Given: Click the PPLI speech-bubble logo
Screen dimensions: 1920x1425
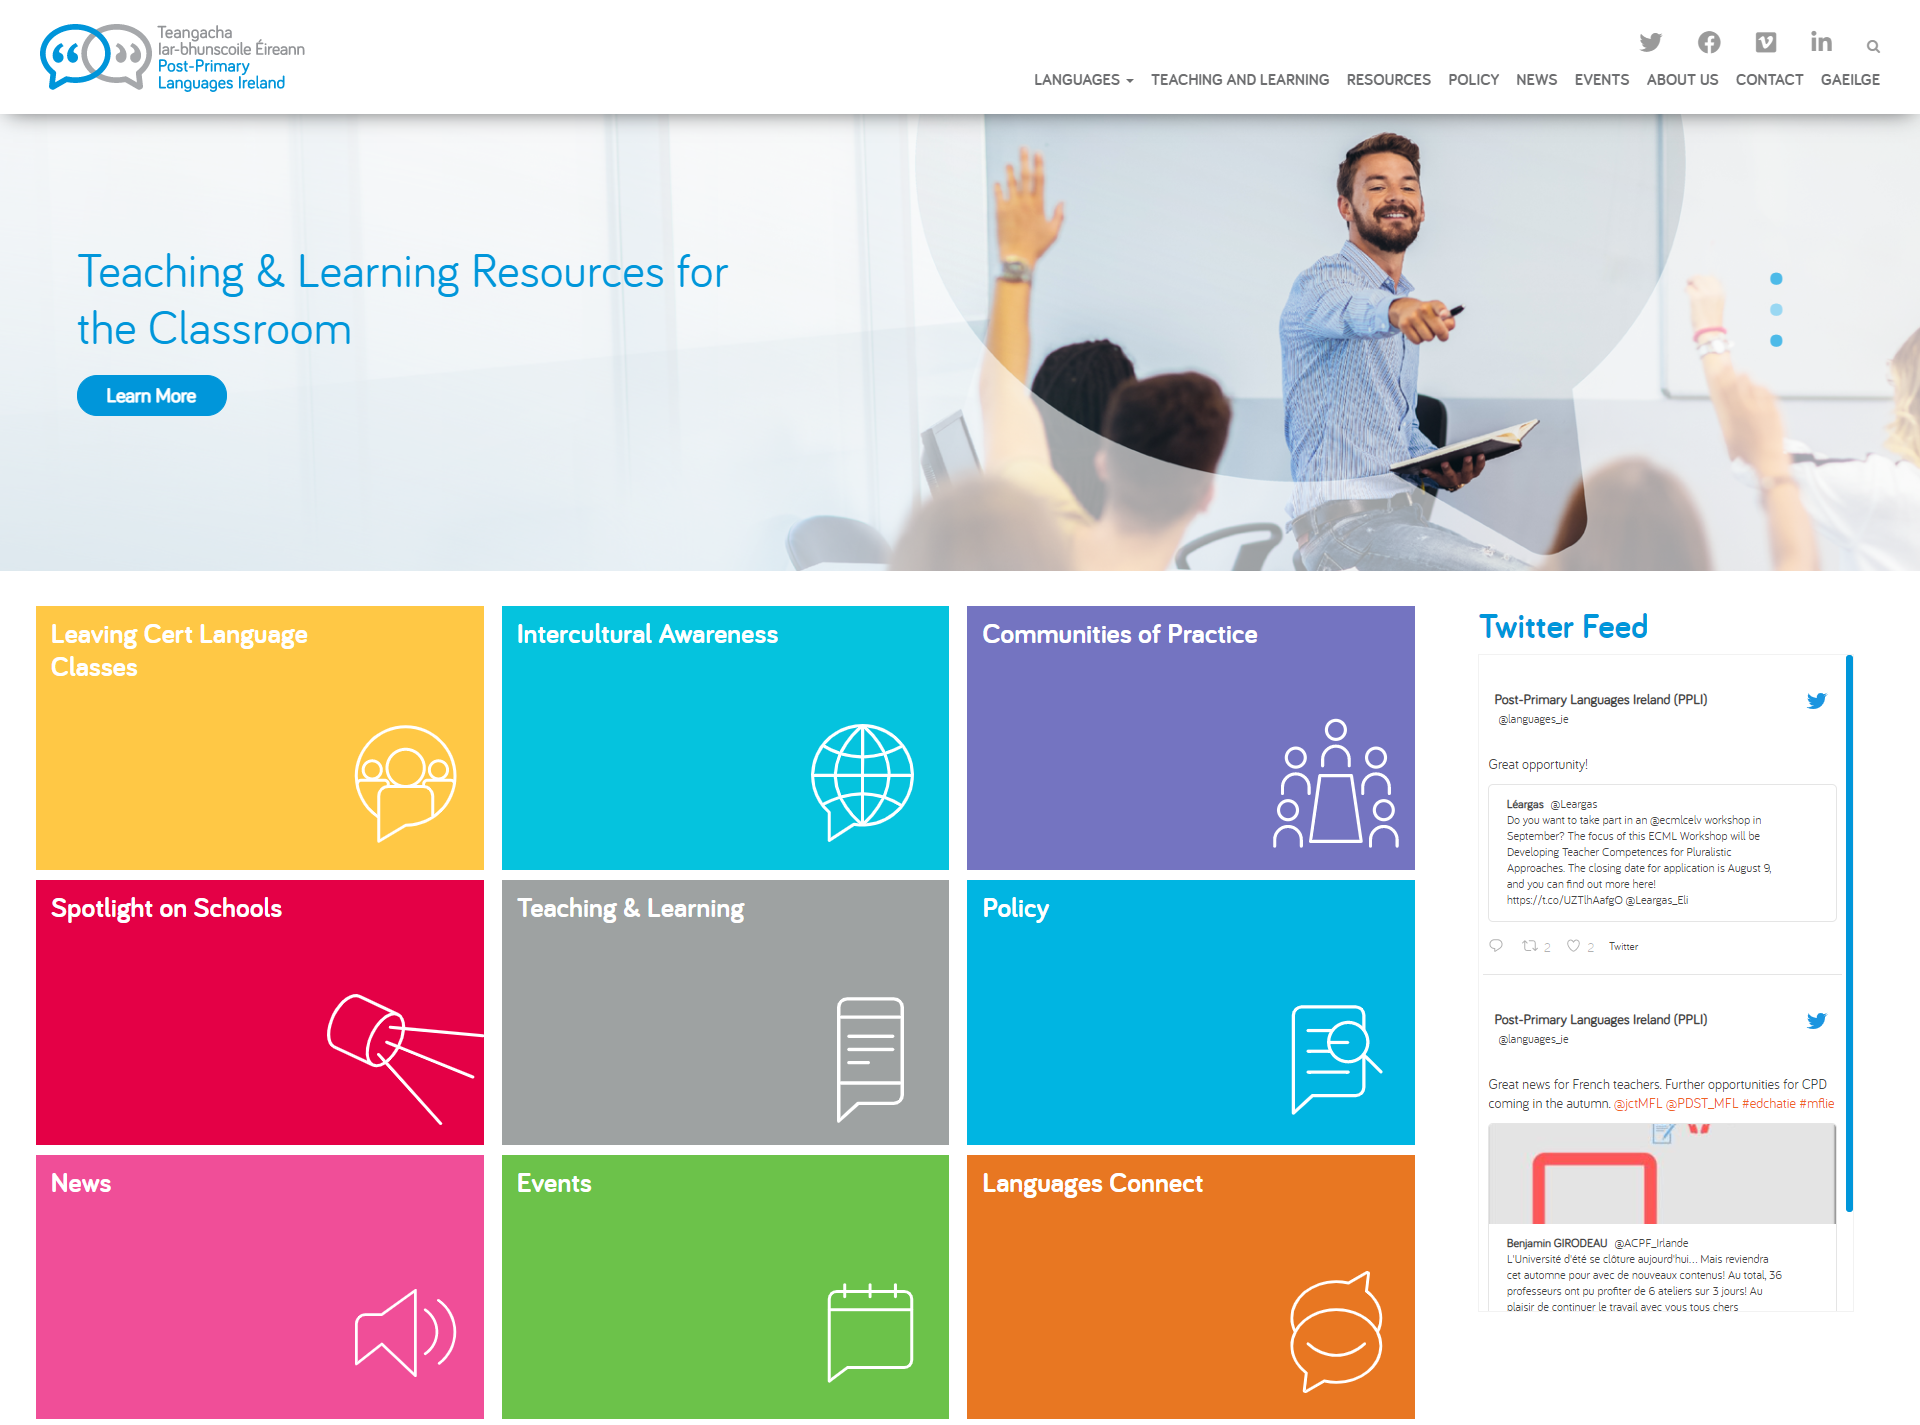Looking at the screenshot, I should 98,55.
